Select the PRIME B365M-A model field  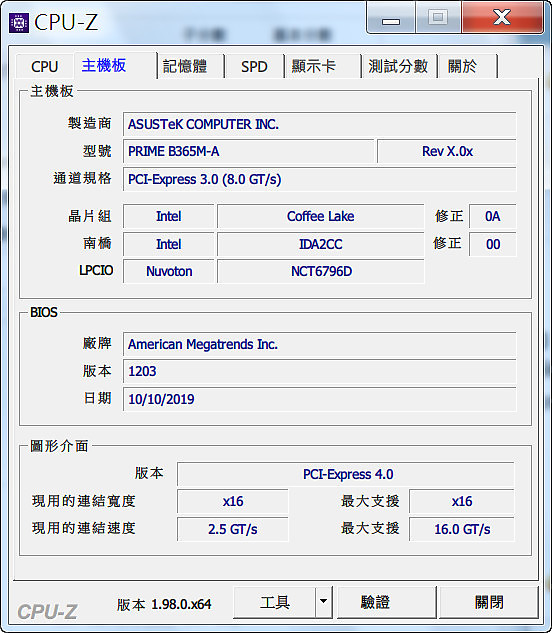248,151
